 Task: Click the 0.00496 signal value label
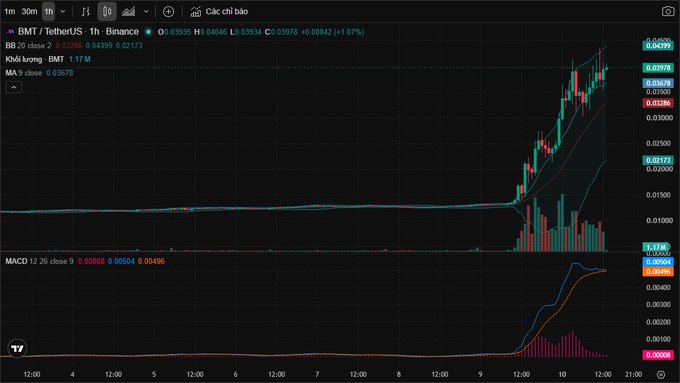click(658, 272)
